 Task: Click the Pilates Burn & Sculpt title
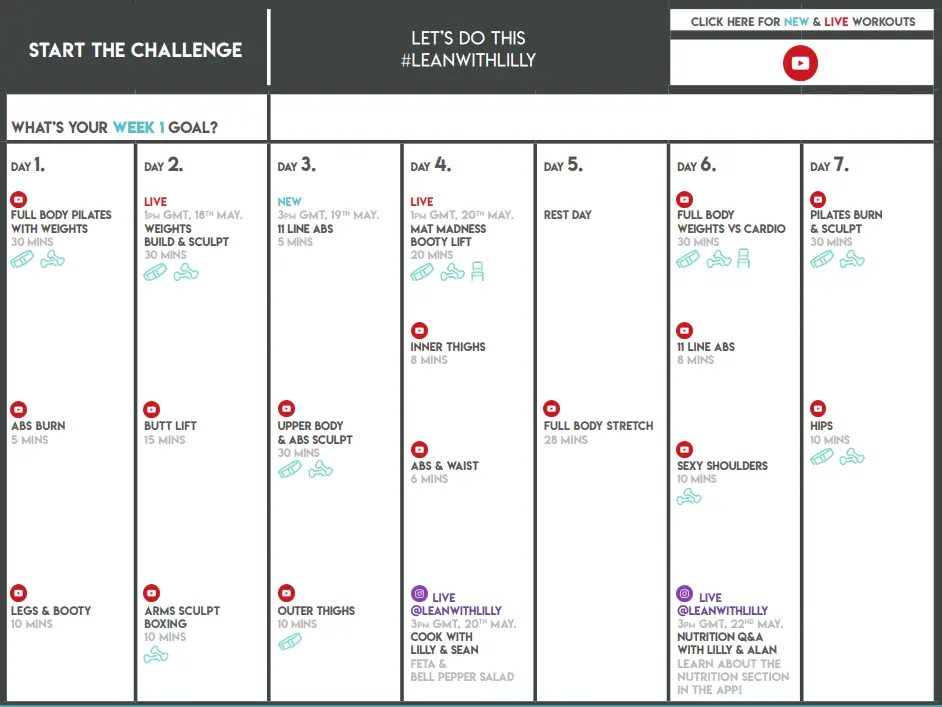tap(846, 221)
